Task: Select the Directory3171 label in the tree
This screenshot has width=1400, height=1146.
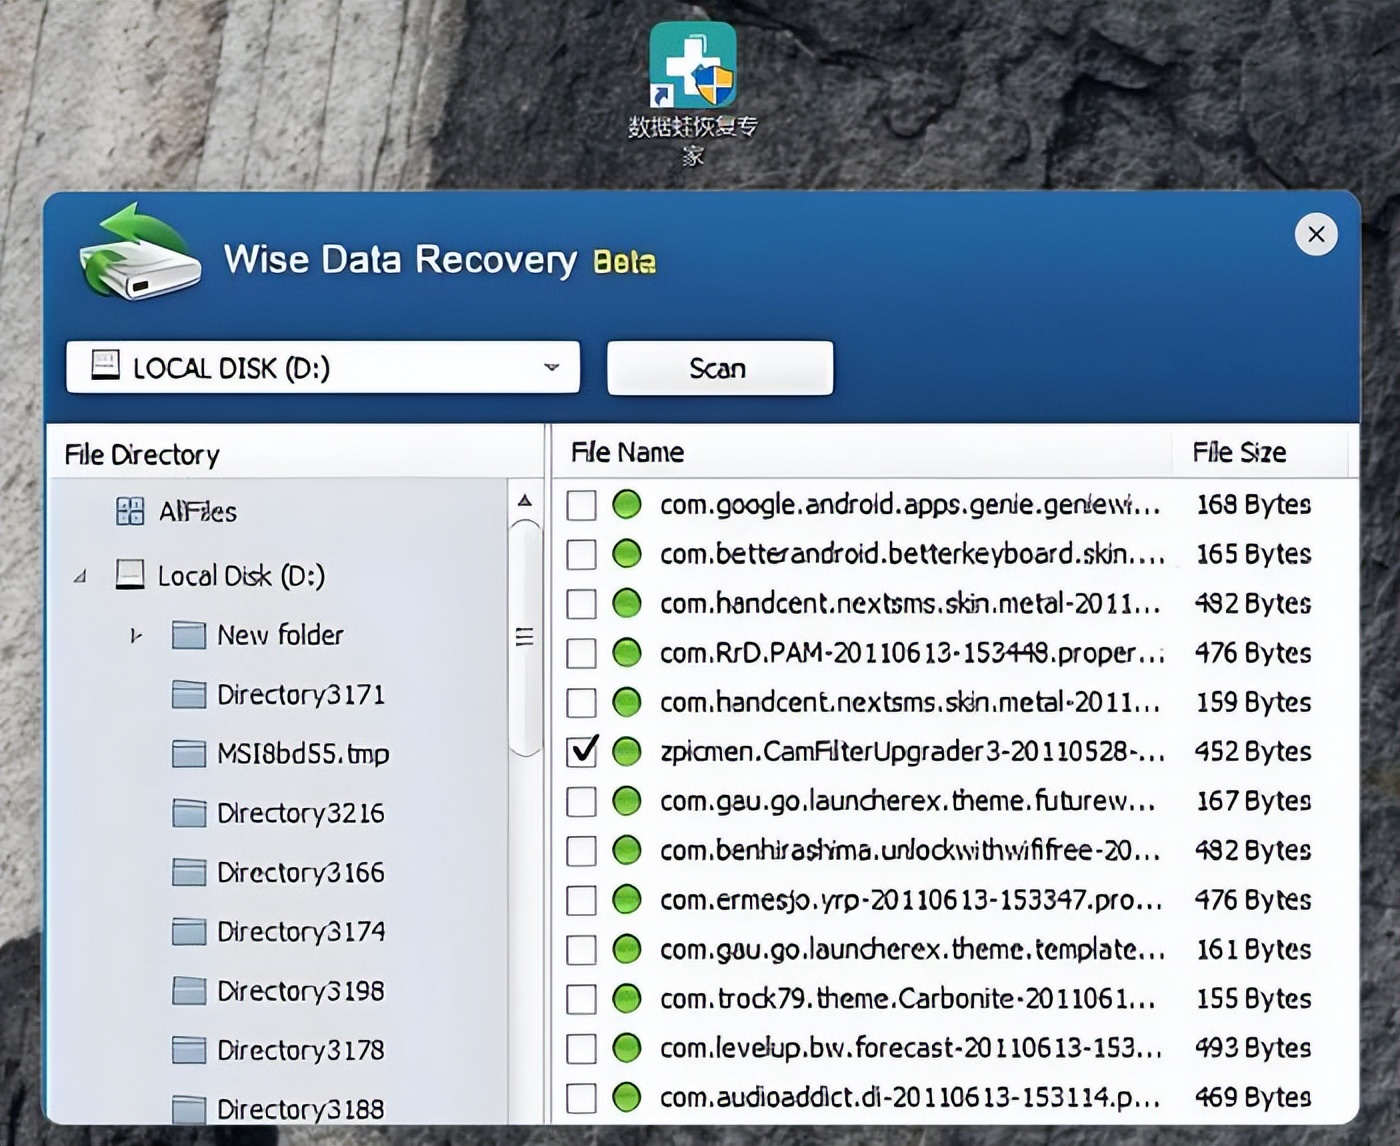Action: coord(300,694)
